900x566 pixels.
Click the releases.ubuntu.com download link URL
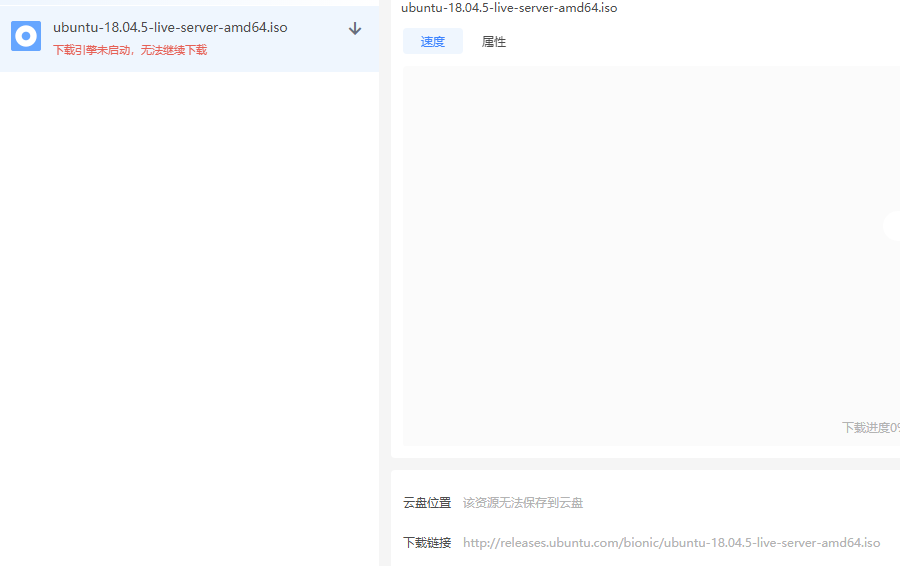671,543
